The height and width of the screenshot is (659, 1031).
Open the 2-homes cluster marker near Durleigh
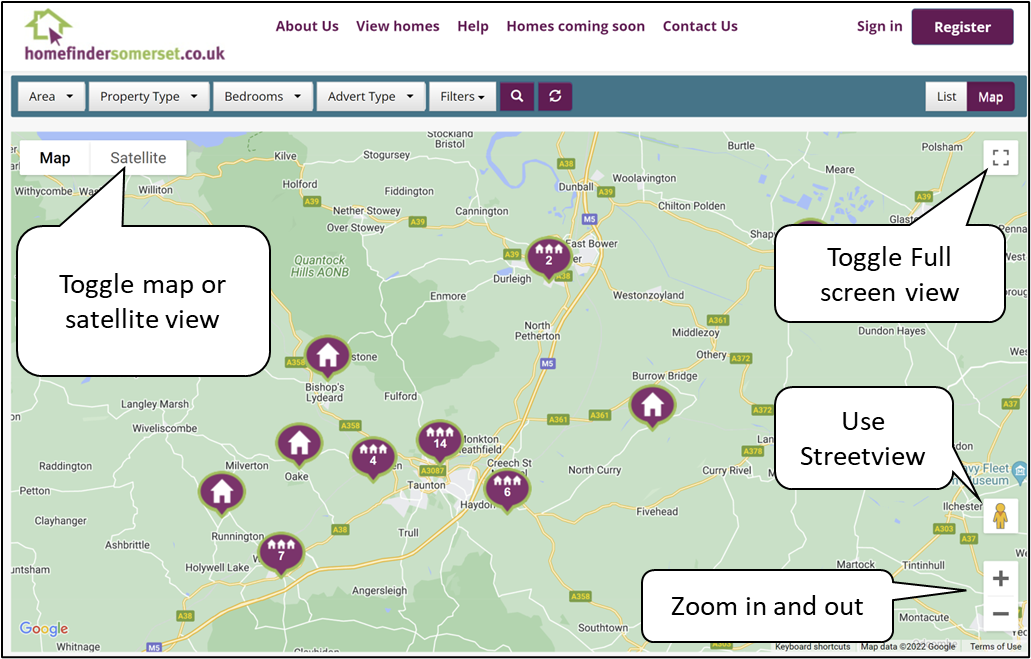coord(549,258)
